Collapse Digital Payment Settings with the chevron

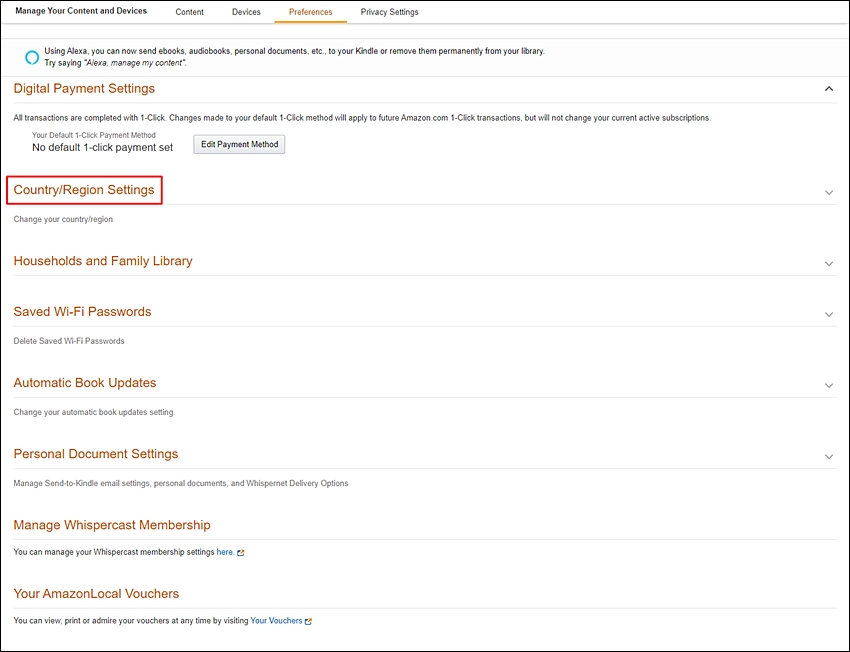coord(828,88)
